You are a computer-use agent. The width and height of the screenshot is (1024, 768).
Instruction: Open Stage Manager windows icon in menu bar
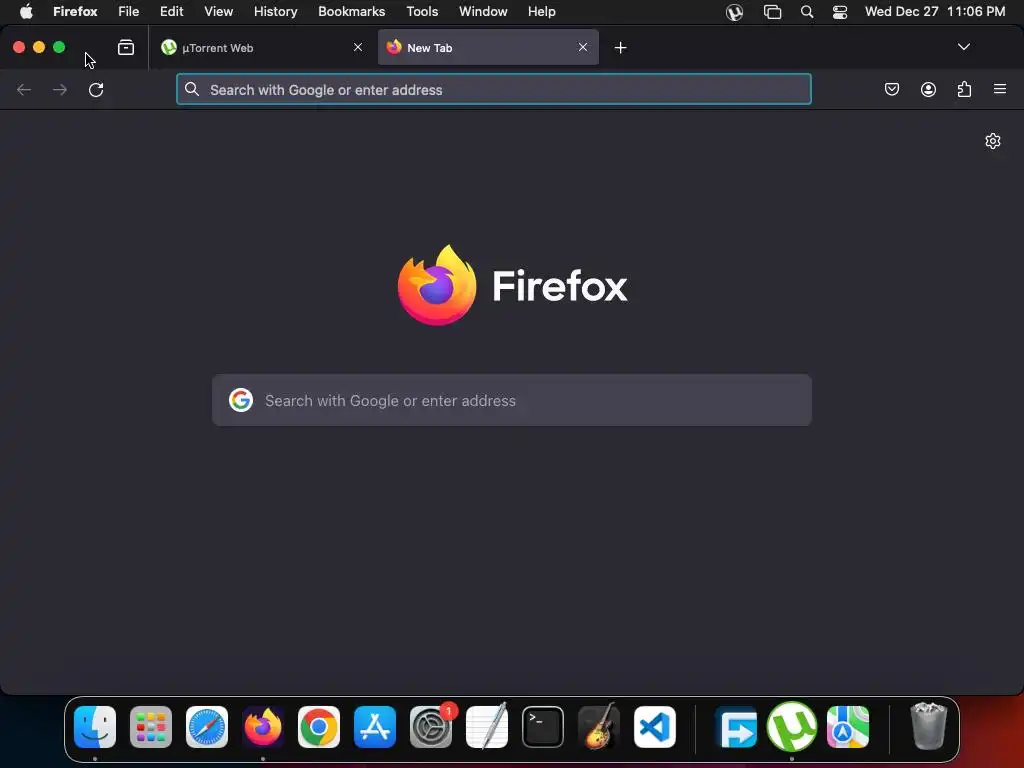point(772,12)
